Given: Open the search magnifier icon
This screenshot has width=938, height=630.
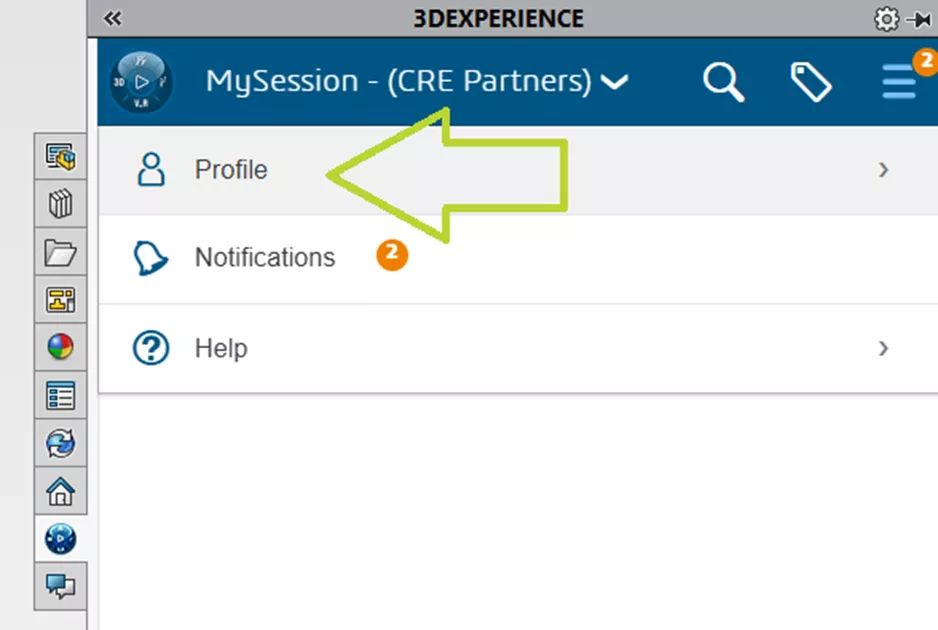Looking at the screenshot, I should 723,82.
